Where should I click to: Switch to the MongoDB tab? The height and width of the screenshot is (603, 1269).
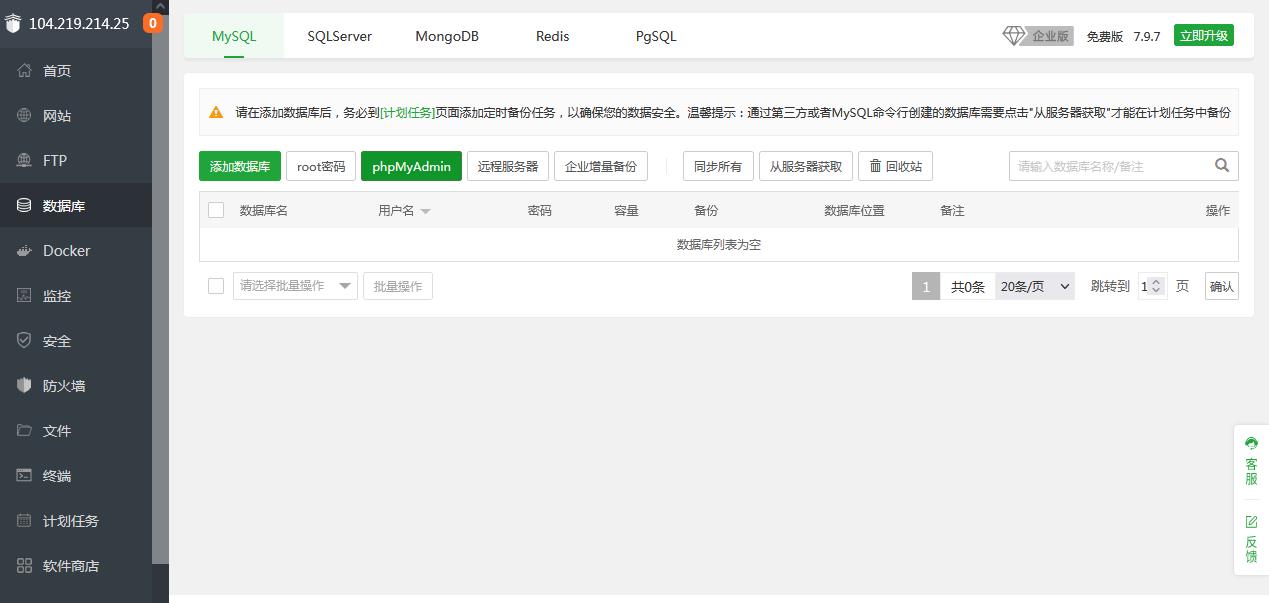click(x=447, y=36)
